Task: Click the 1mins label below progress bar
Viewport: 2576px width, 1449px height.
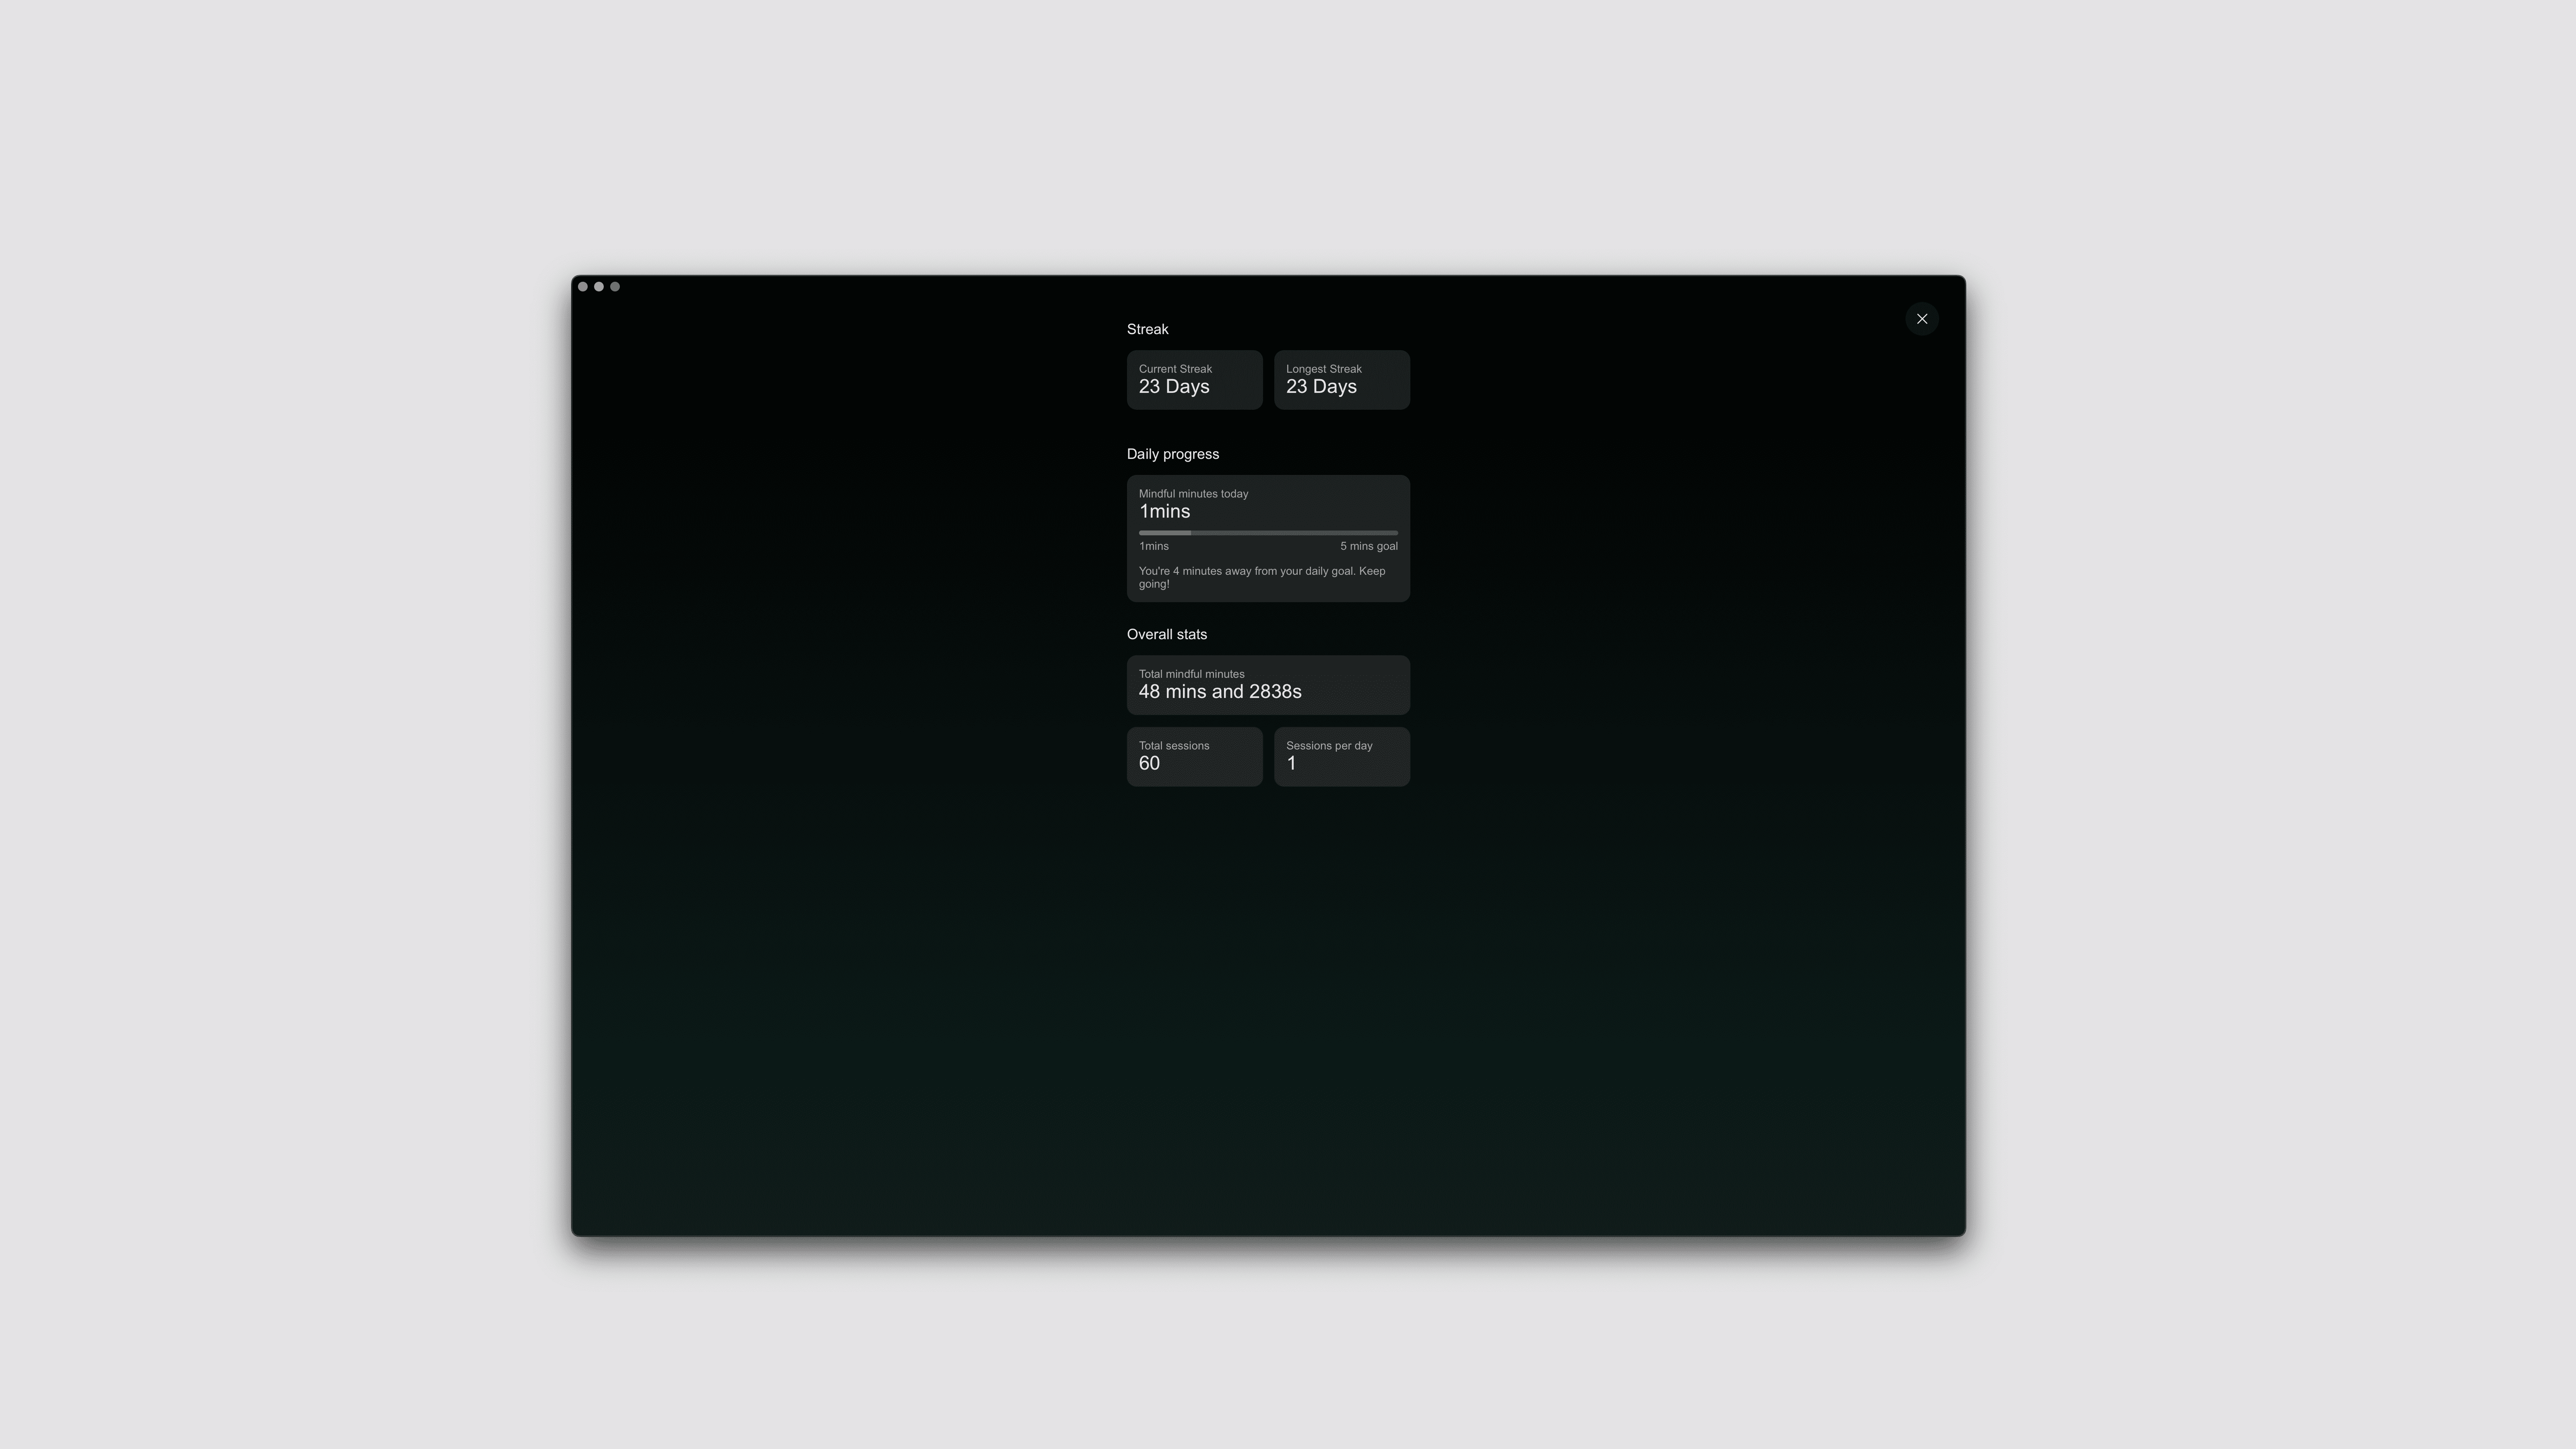Action: pos(1153,546)
